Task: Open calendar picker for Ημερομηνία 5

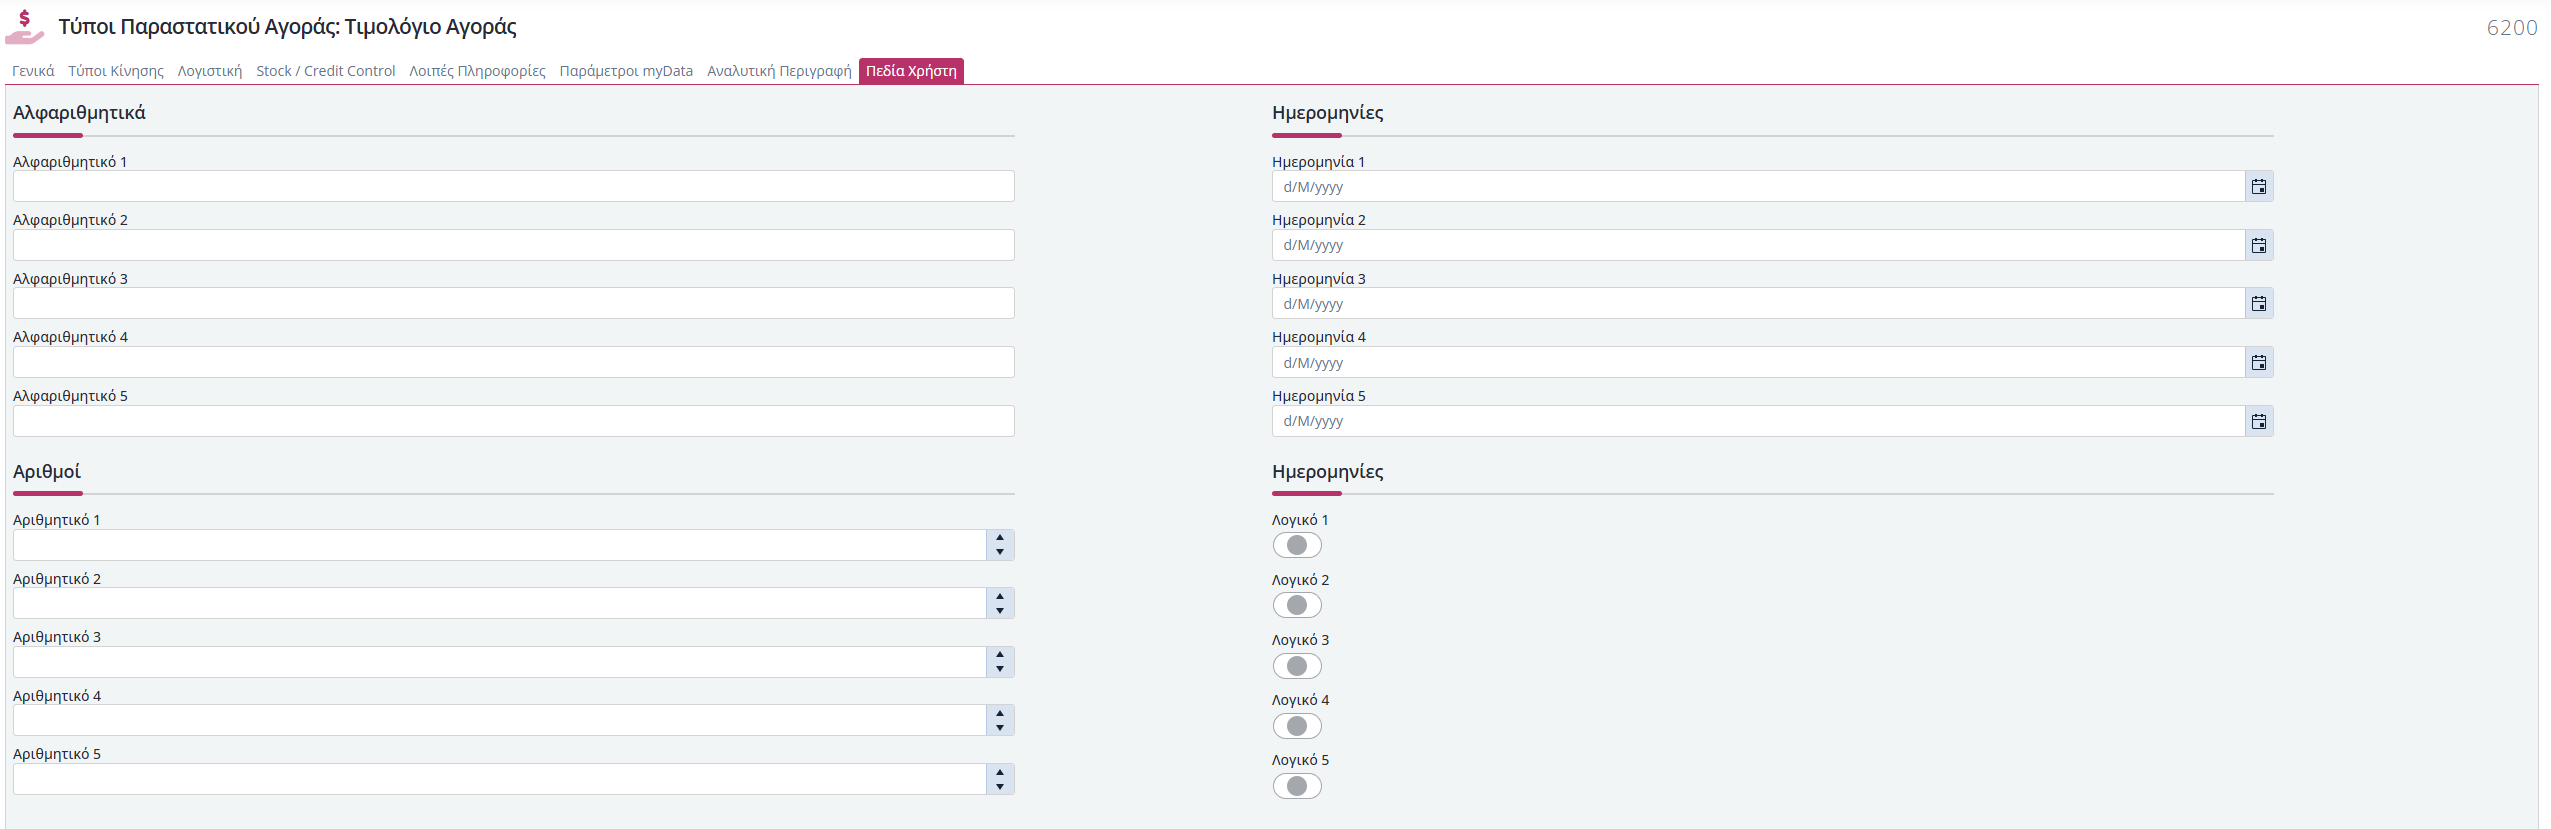Action: (x=2259, y=421)
